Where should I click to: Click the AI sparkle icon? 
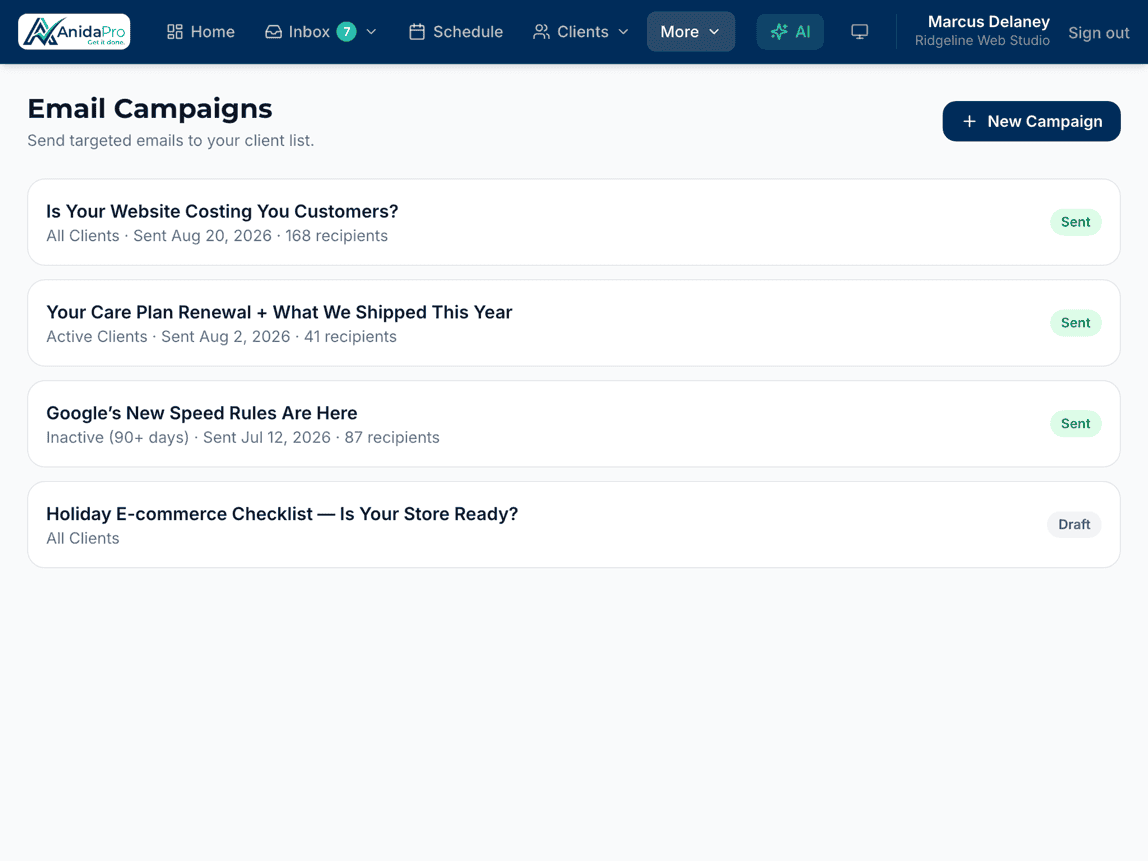779,31
